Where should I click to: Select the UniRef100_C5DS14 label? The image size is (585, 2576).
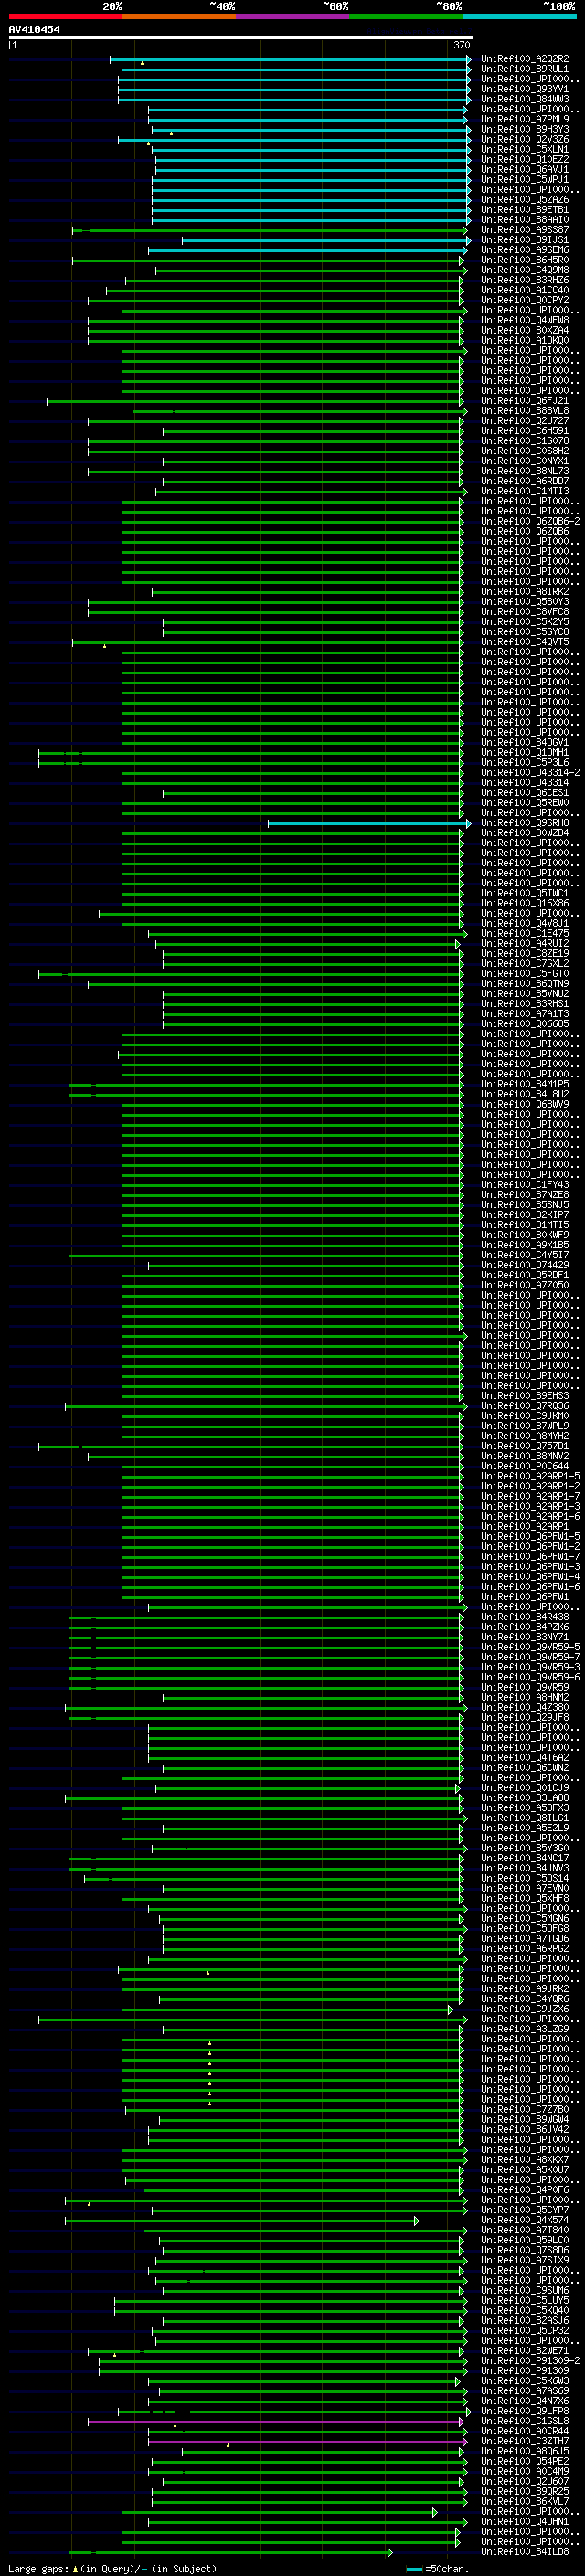pyautogui.click(x=525, y=1878)
